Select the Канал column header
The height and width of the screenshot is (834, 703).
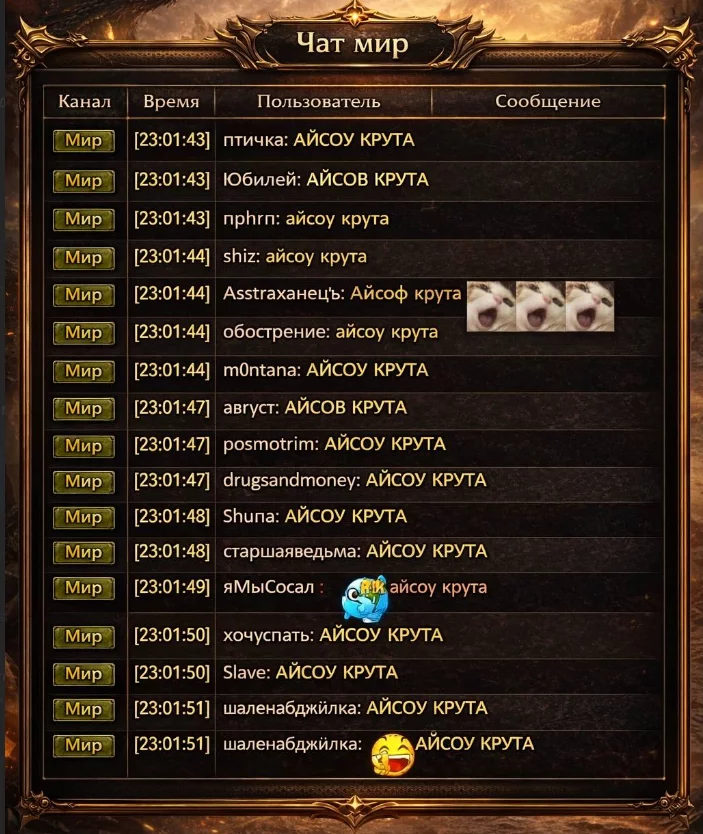pos(85,101)
